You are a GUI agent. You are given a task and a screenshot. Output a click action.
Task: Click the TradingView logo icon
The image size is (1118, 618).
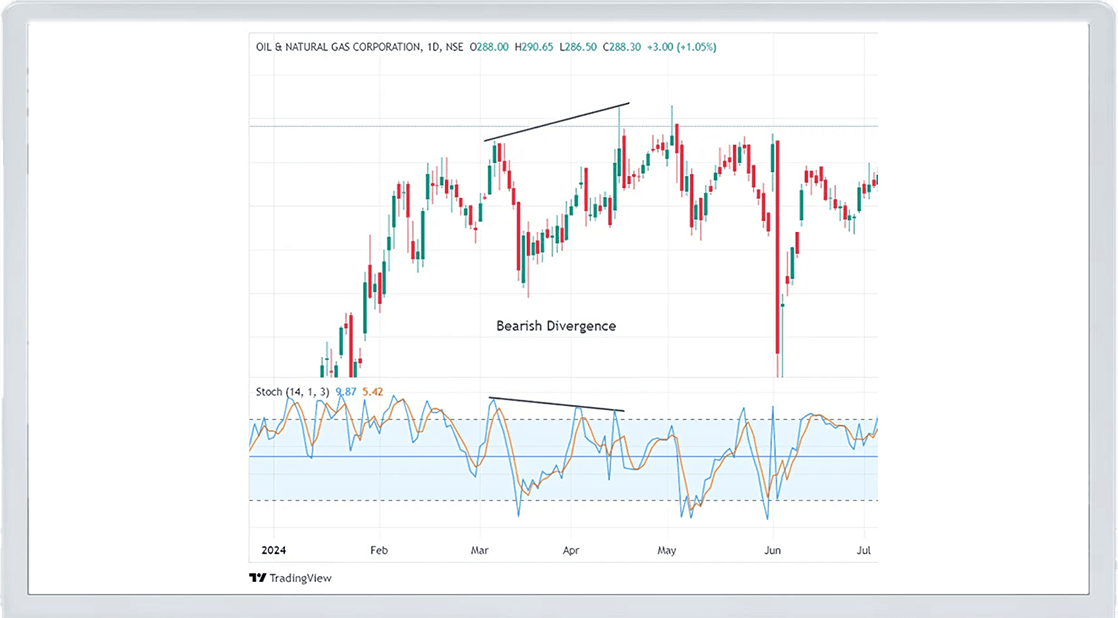pyautogui.click(x=257, y=578)
